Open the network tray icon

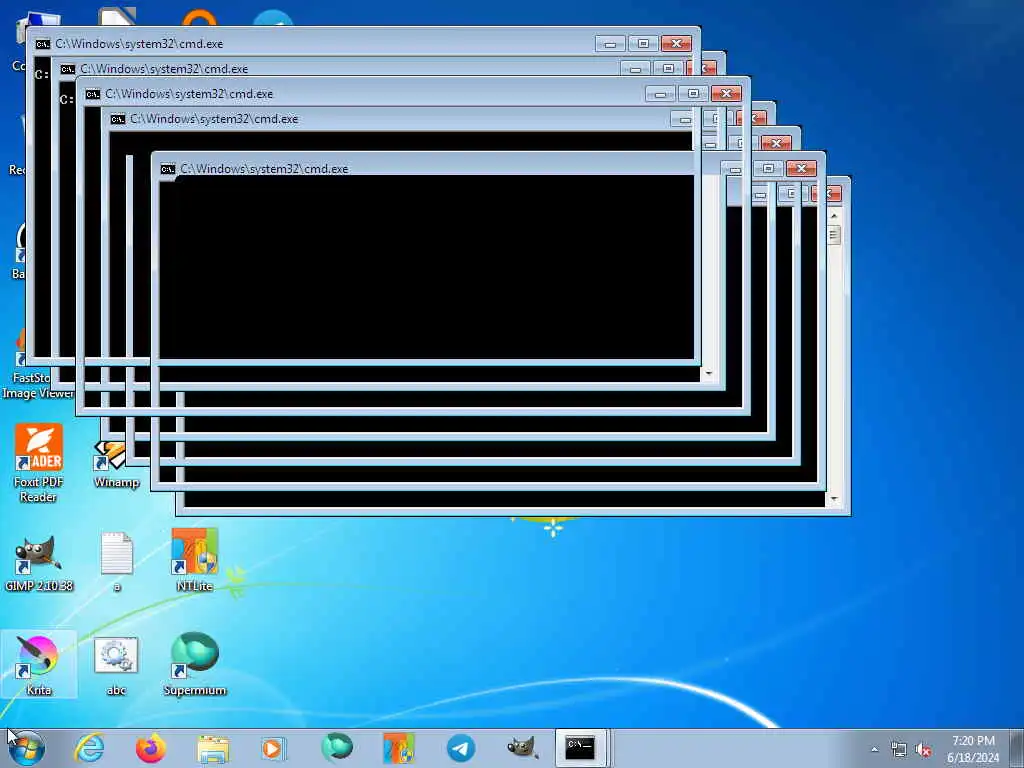coord(899,750)
